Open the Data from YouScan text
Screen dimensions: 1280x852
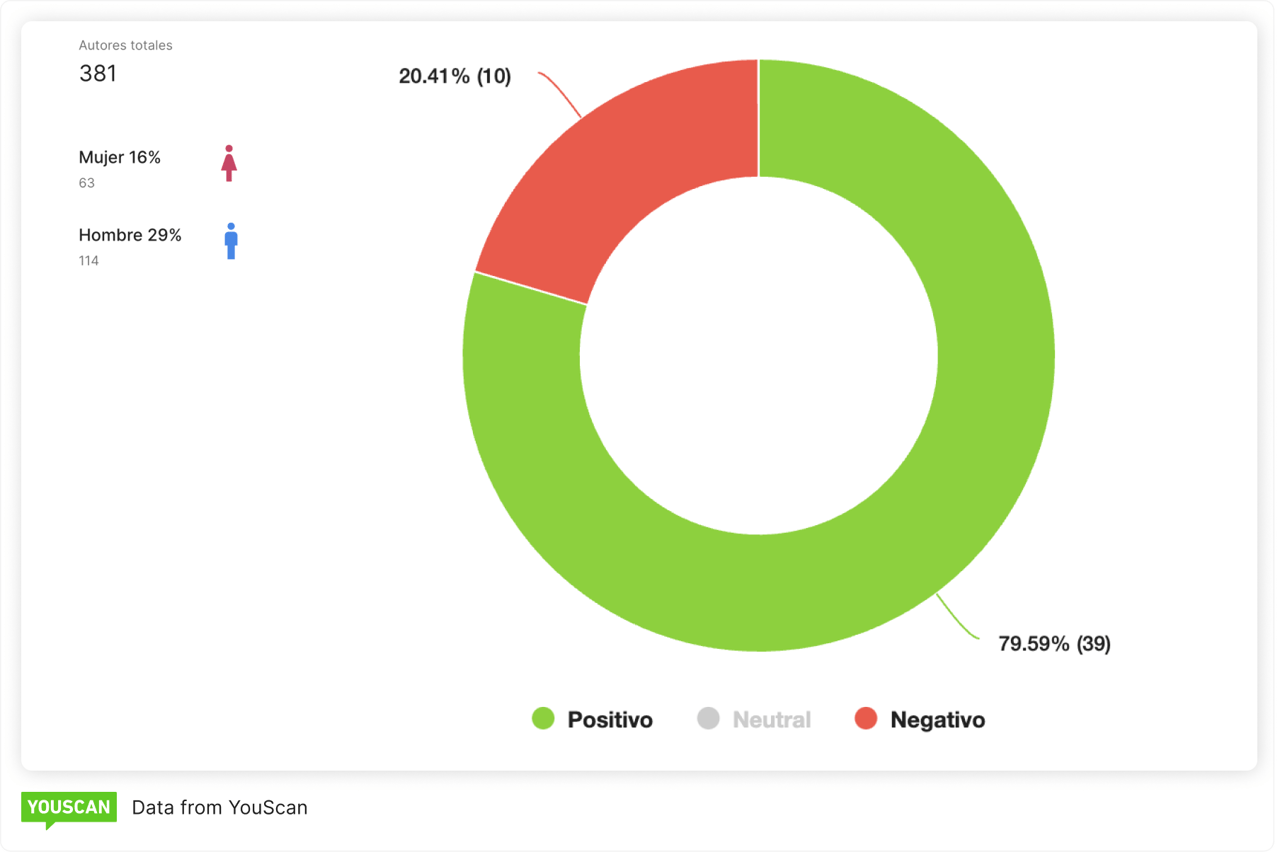[220, 808]
